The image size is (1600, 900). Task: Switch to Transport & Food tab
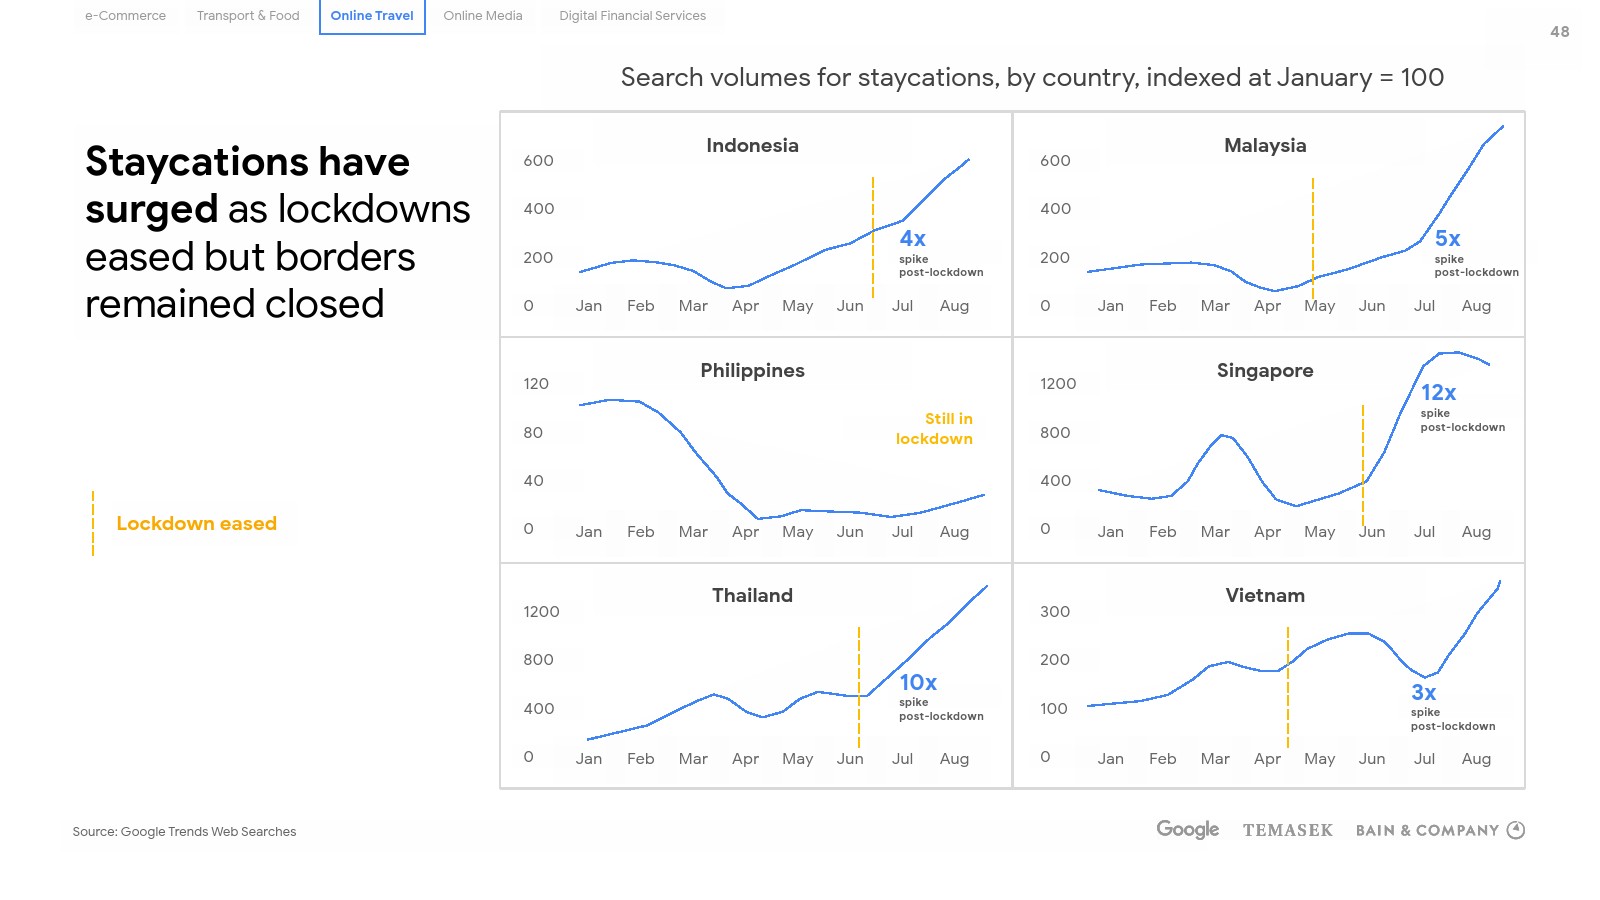point(248,16)
